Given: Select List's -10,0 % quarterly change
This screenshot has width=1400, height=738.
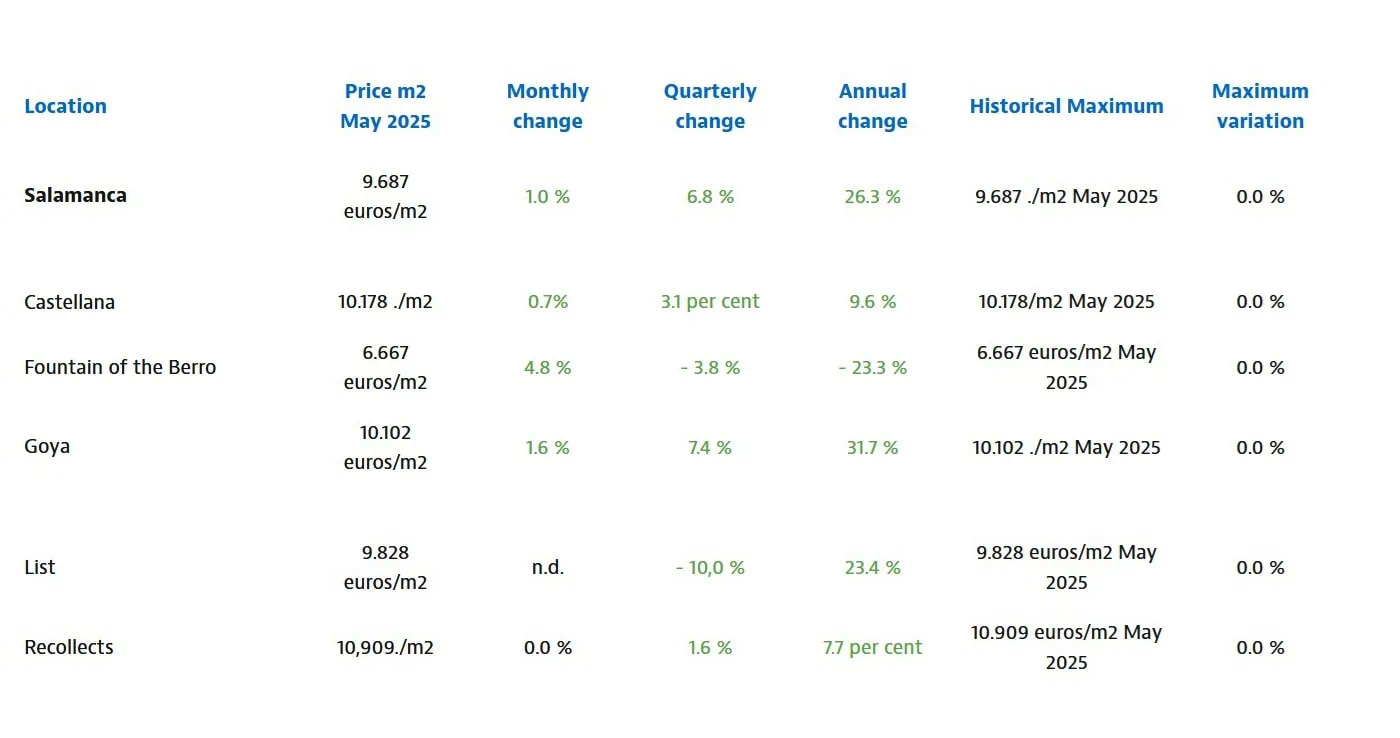Looking at the screenshot, I should pyautogui.click(x=710, y=568).
